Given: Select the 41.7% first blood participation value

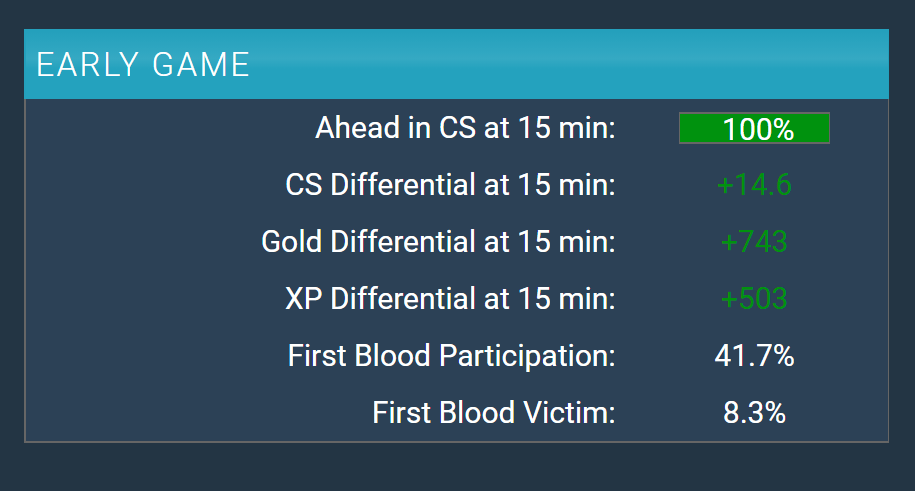Looking at the screenshot, I should click(x=754, y=356).
